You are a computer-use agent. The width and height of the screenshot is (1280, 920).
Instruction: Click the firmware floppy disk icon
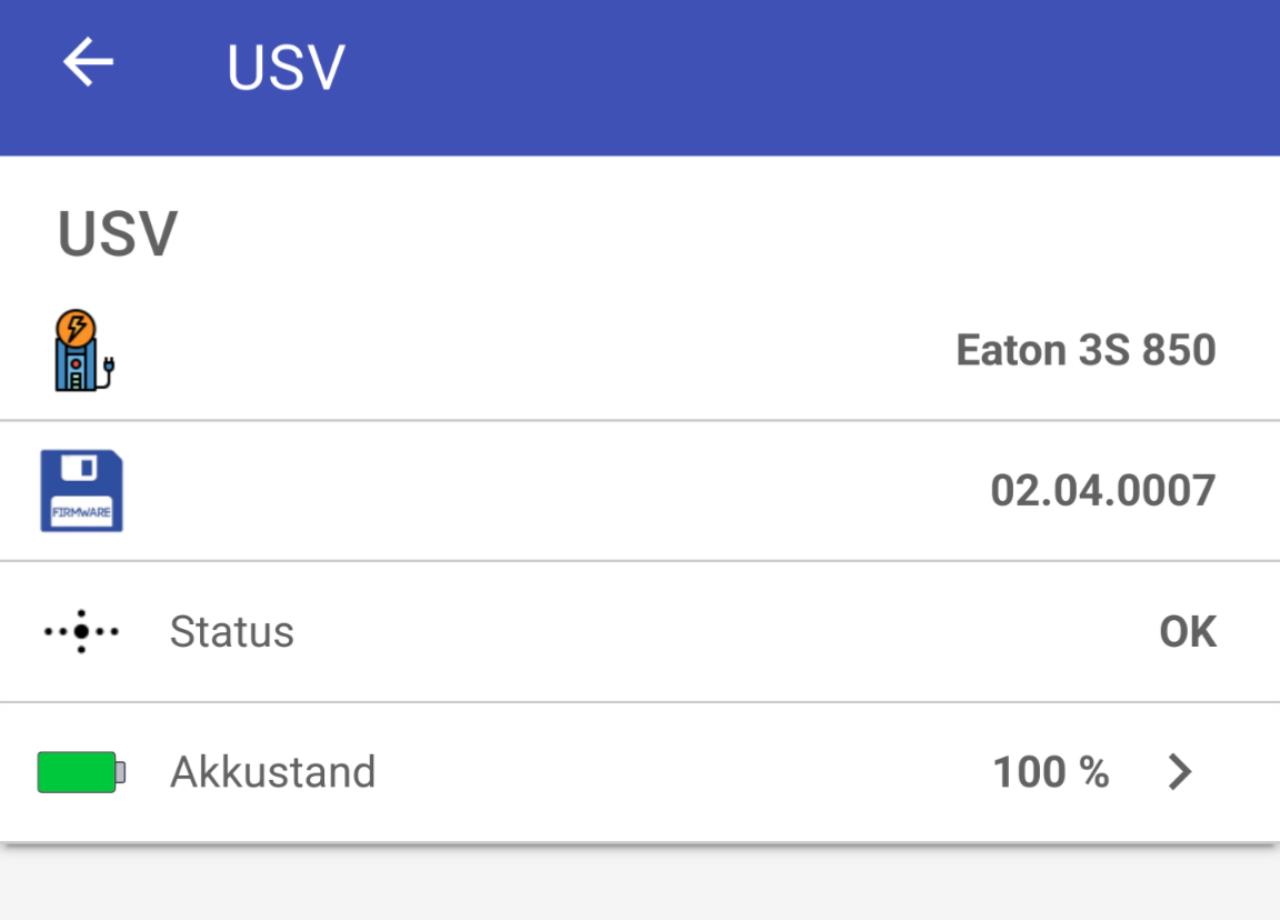81,490
